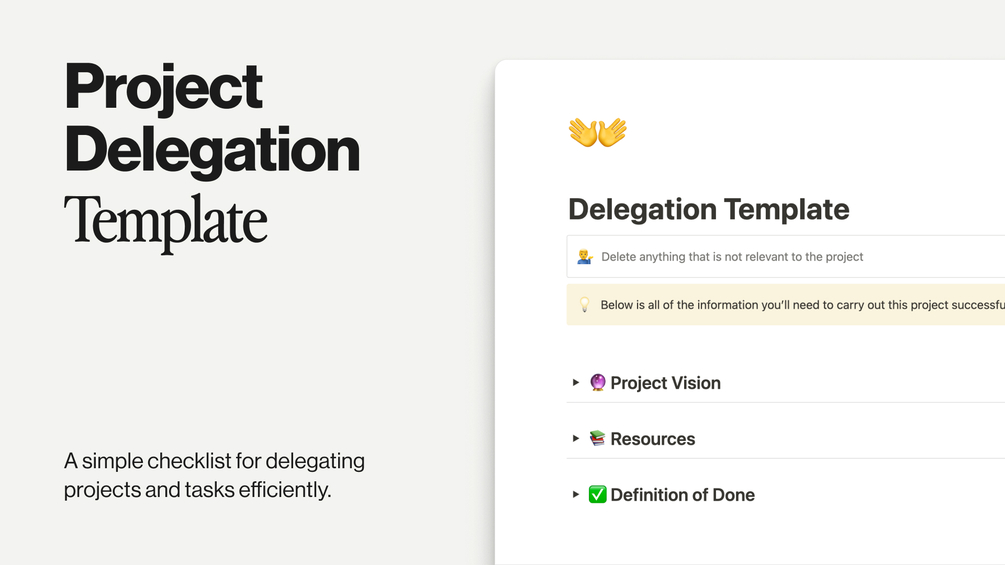Click the Project Vision heading text

pyautogui.click(x=665, y=383)
